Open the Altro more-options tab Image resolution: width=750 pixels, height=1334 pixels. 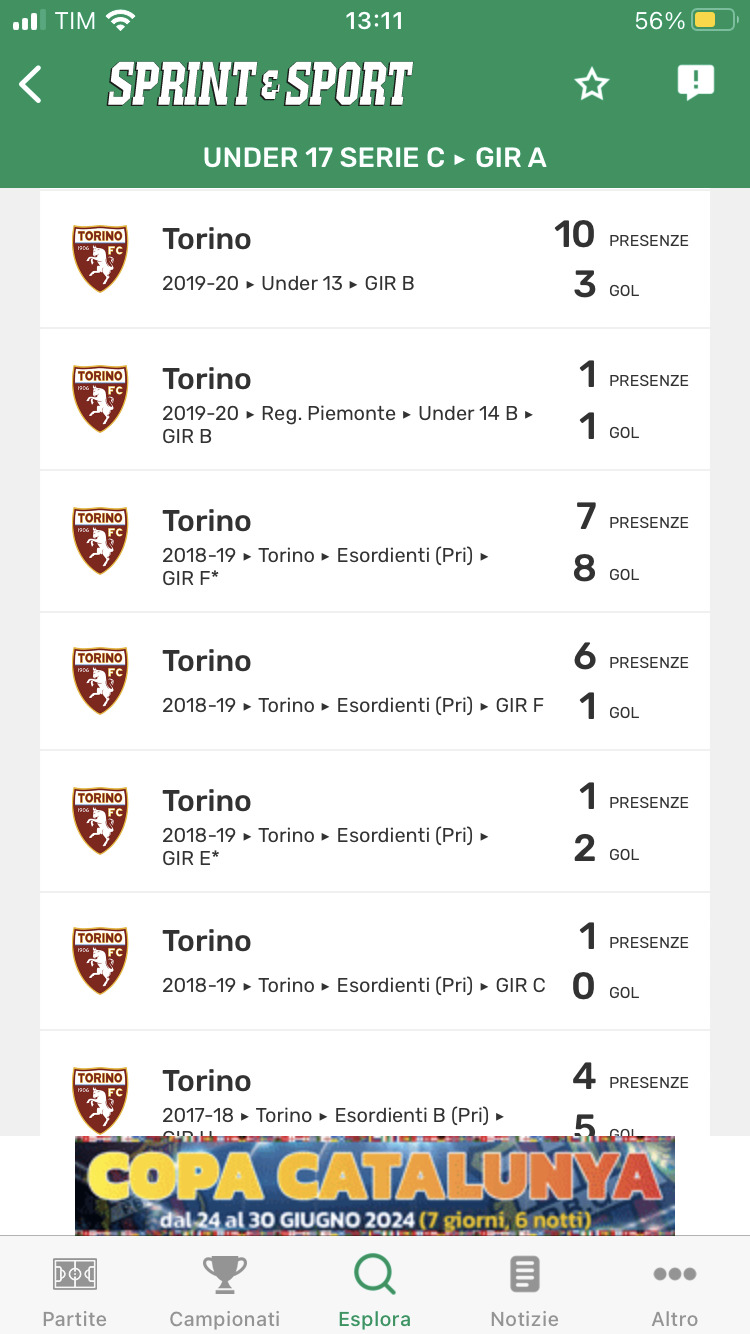pyautogui.click(x=675, y=1290)
